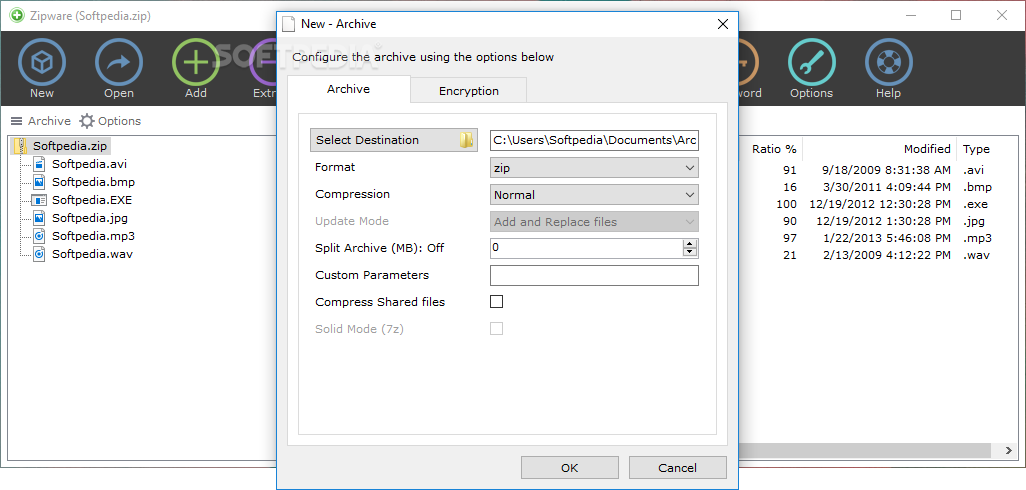Click the New archive toolbar icon
The height and width of the screenshot is (490, 1026).
(42, 63)
